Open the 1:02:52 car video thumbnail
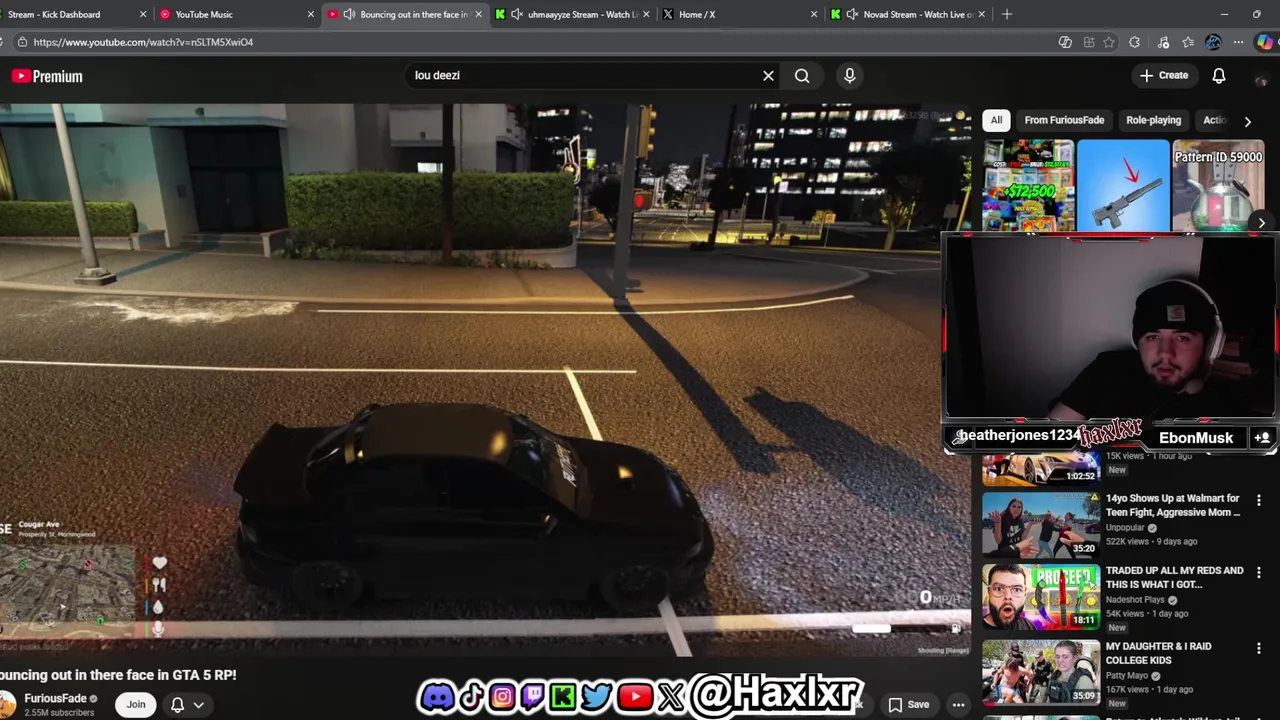The width and height of the screenshot is (1280, 720). point(1041,469)
